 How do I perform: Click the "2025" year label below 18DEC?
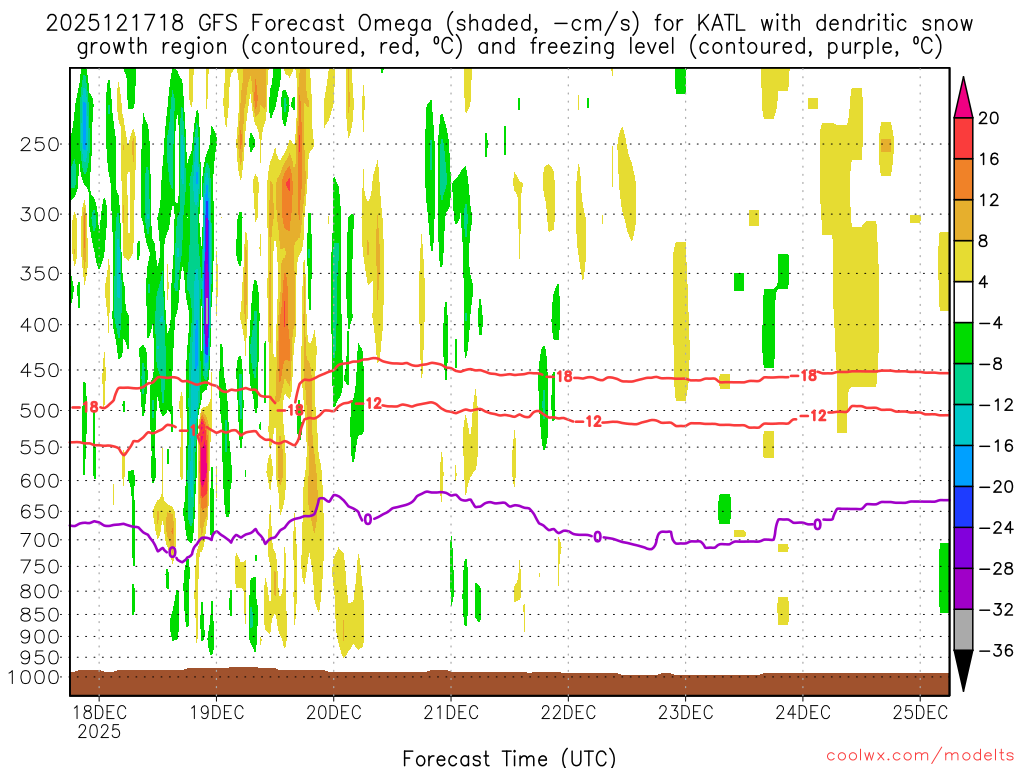tap(99, 731)
